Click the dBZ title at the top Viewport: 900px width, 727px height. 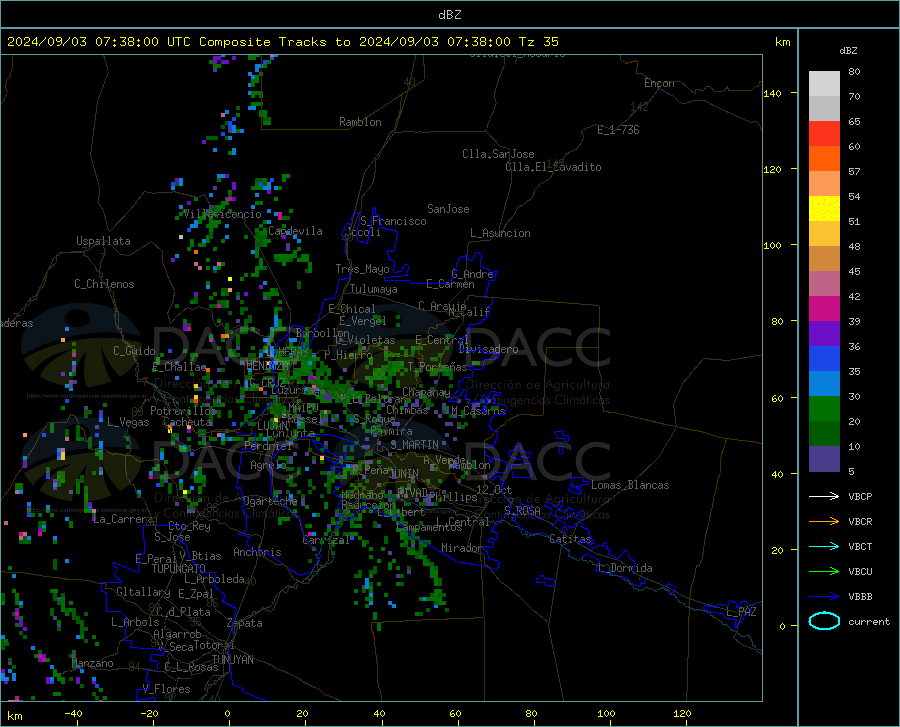(x=449, y=15)
